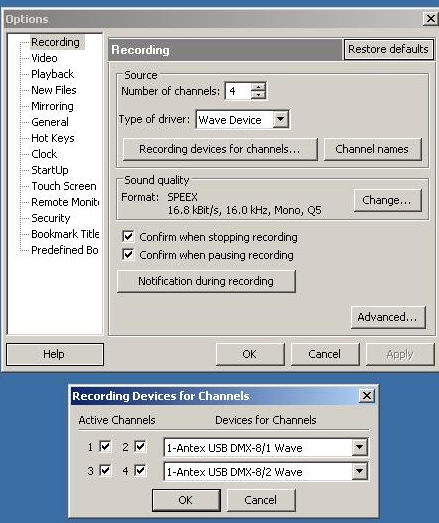The height and width of the screenshot is (523, 439).
Task: Open the Channel names dialog
Action: click(373, 149)
